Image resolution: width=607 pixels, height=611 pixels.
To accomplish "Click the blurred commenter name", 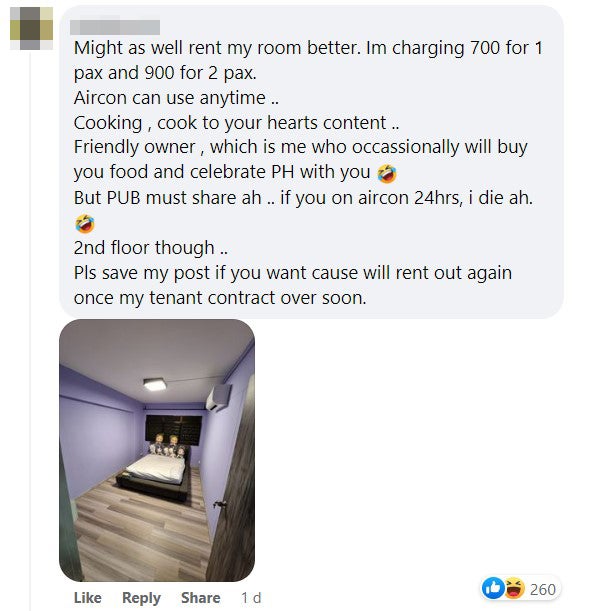I will [115, 27].
